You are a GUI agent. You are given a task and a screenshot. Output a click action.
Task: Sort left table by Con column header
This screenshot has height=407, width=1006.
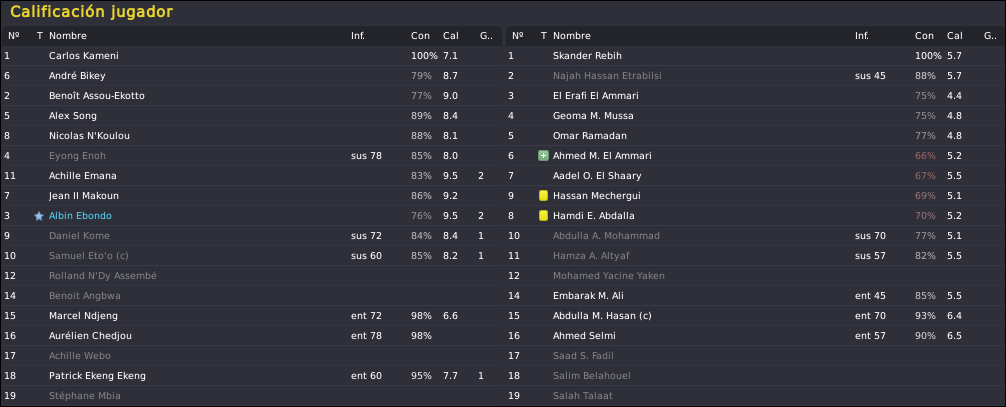420,36
